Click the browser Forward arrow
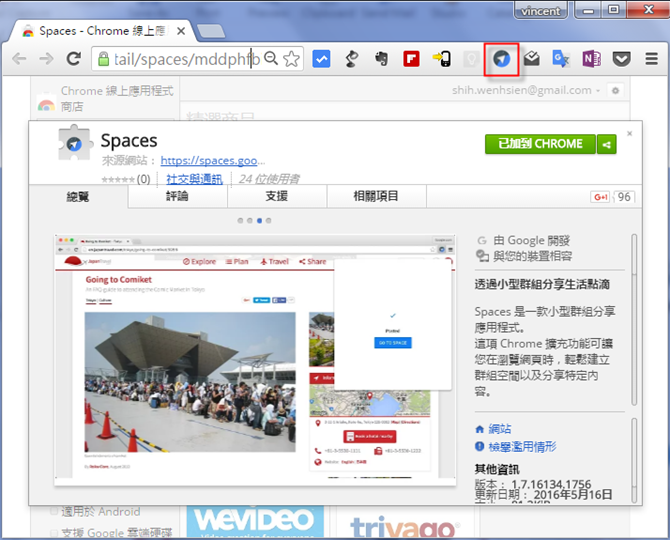The height and width of the screenshot is (540, 670). [x=46, y=59]
